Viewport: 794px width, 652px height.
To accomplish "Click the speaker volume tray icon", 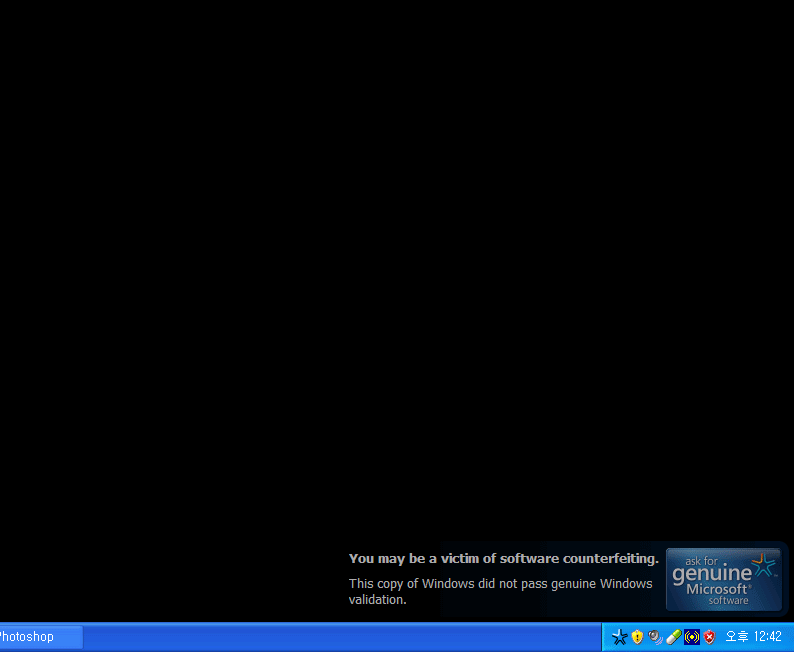I will pos(655,637).
